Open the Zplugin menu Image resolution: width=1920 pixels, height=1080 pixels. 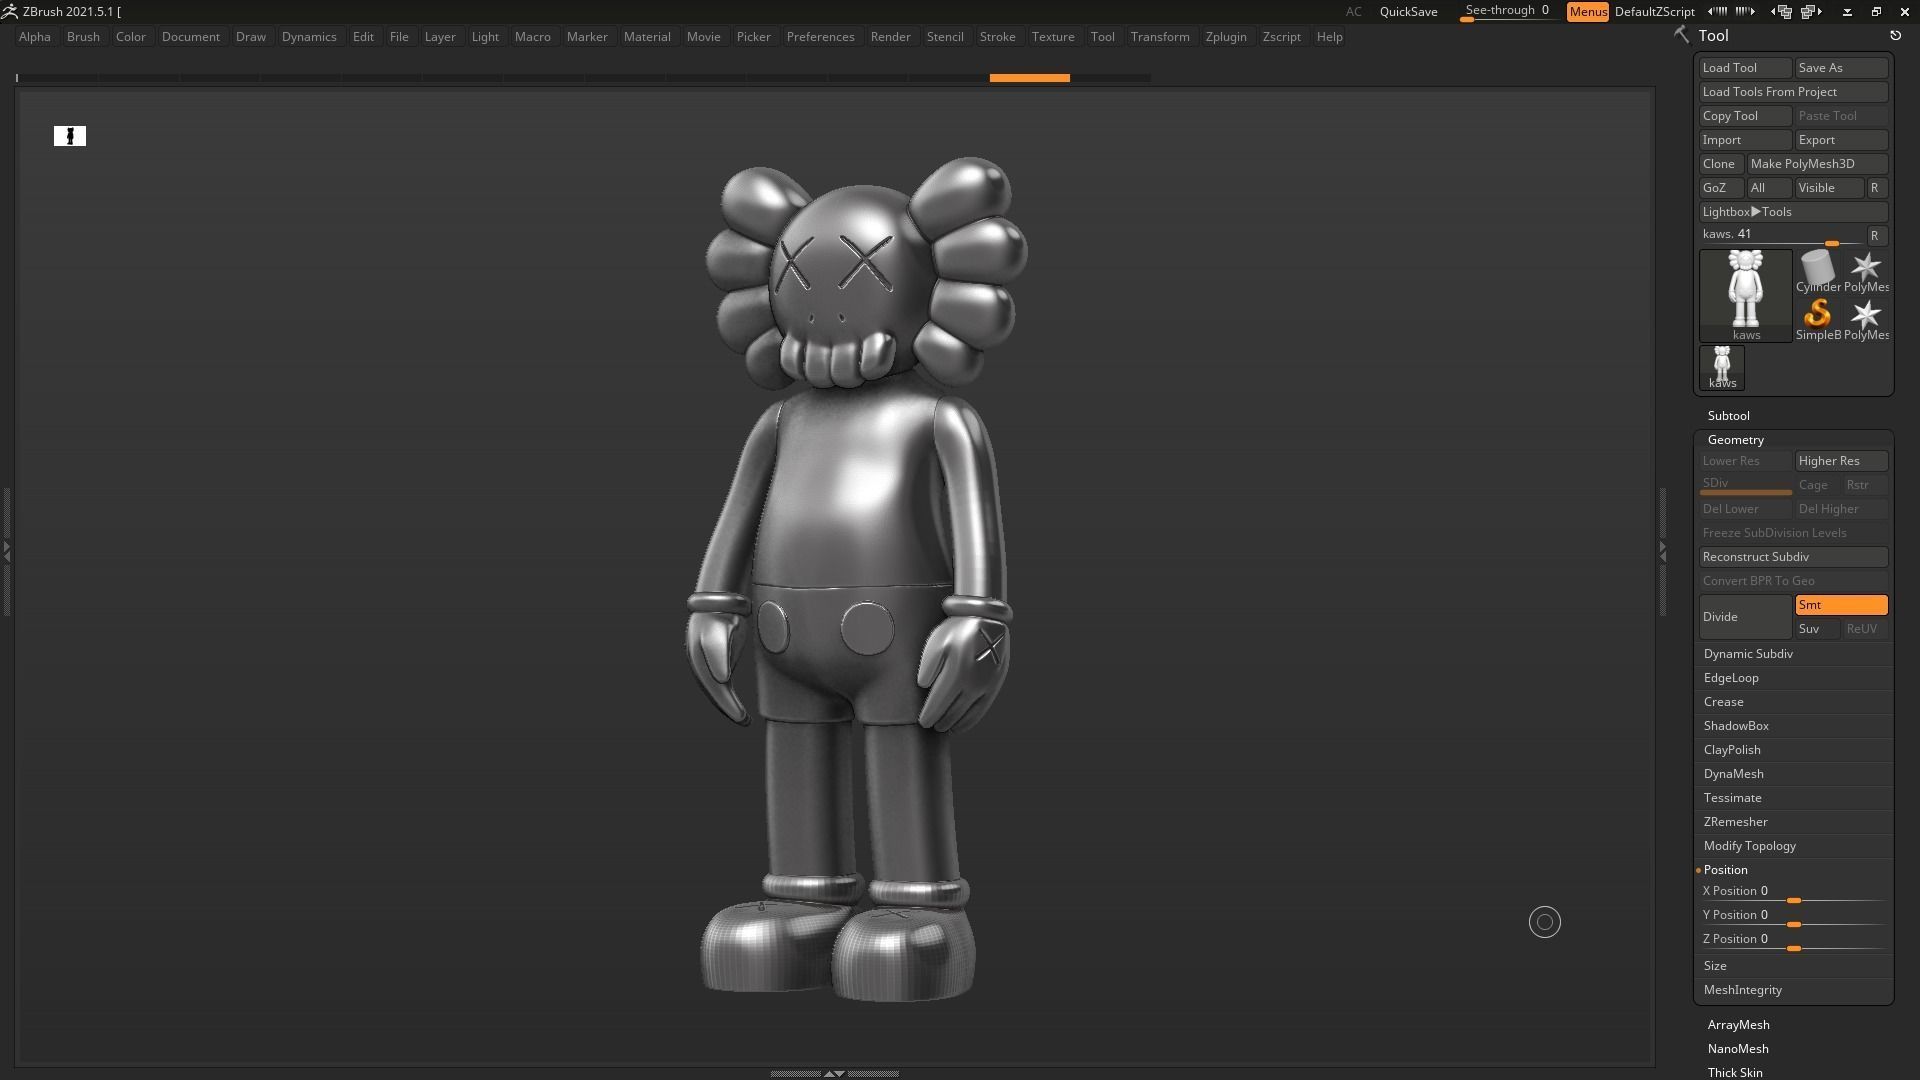click(1226, 37)
